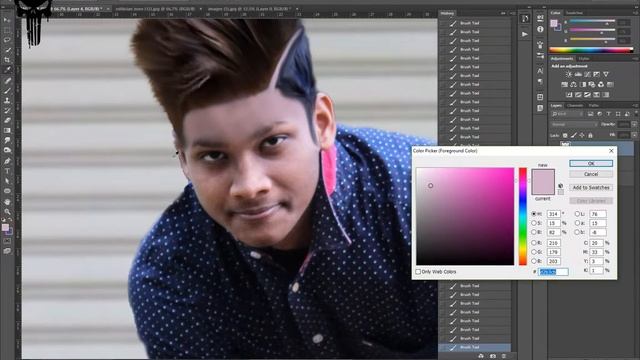
Task: Select the G green radio button
Action: [534, 252]
